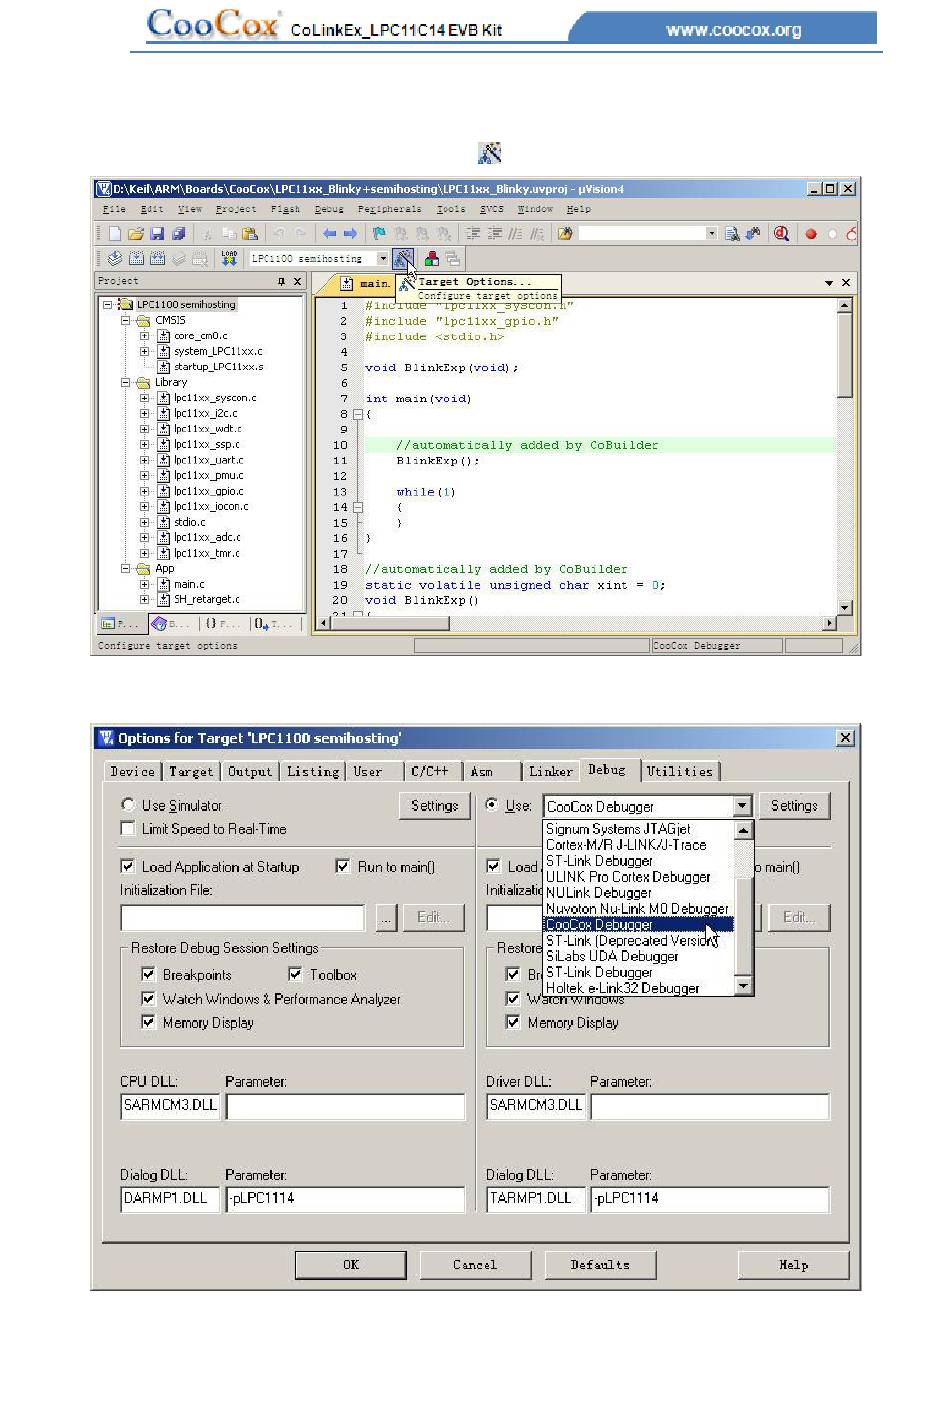
Task: Switch to the Books tab in the project pane
Action: click(171, 624)
